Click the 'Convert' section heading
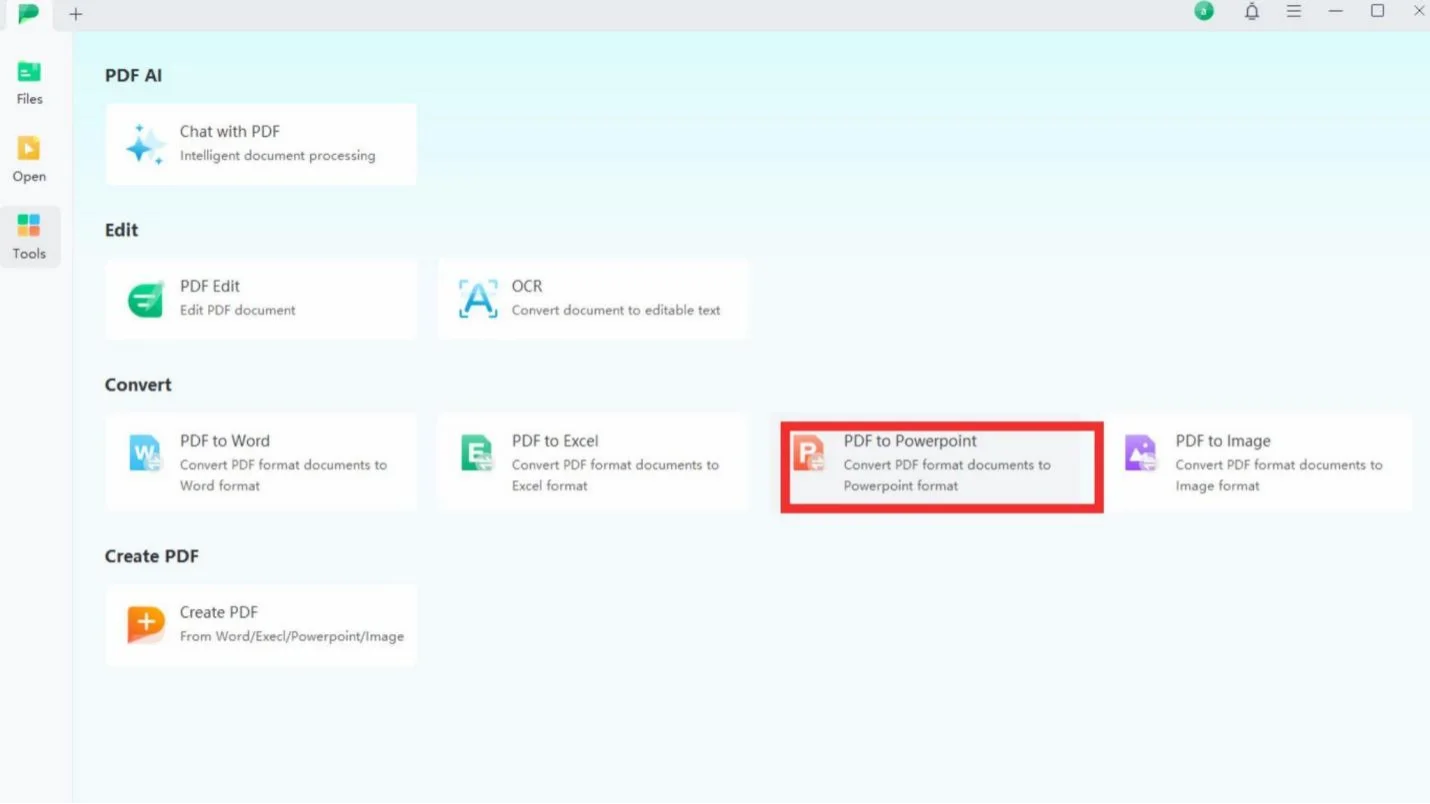1430x804 pixels. click(138, 385)
